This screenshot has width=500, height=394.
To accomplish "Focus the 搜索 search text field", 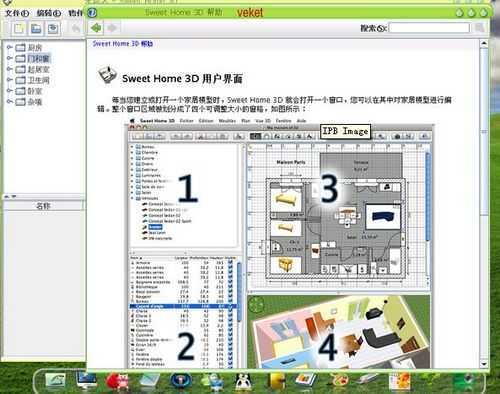I will [x=429, y=28].
